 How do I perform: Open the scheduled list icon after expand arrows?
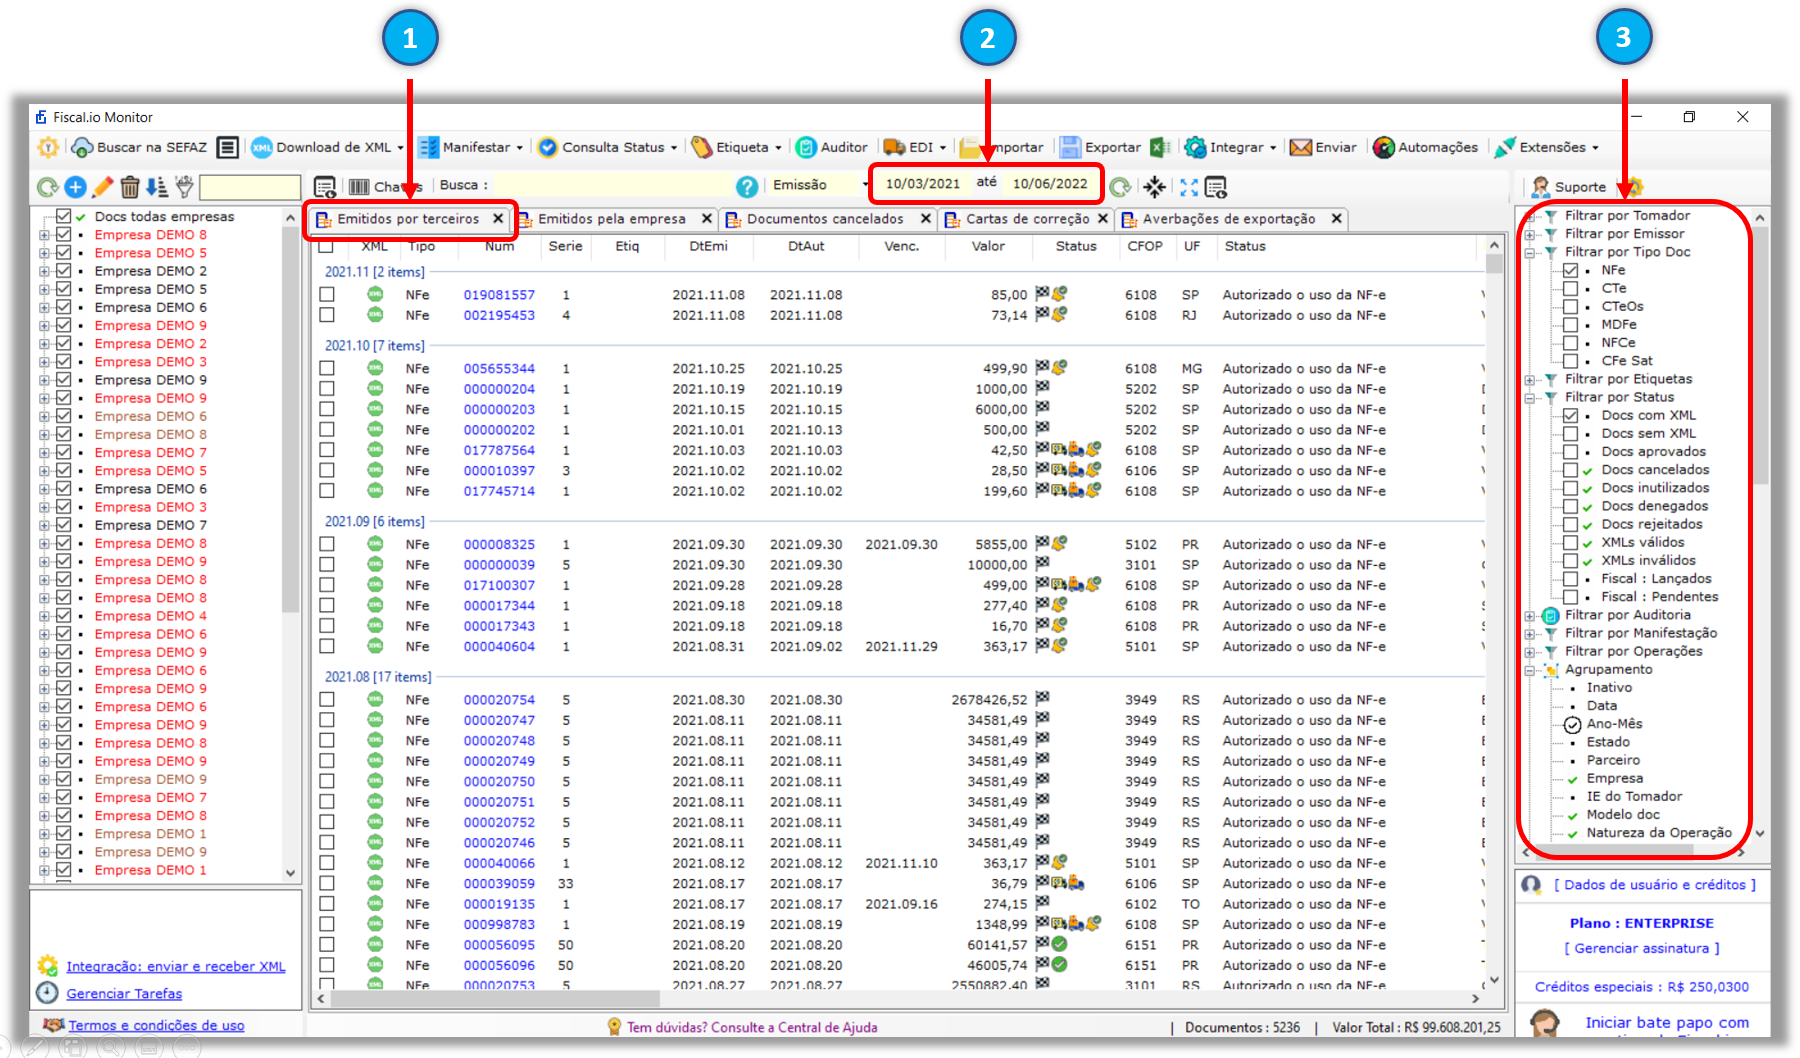1216,187
